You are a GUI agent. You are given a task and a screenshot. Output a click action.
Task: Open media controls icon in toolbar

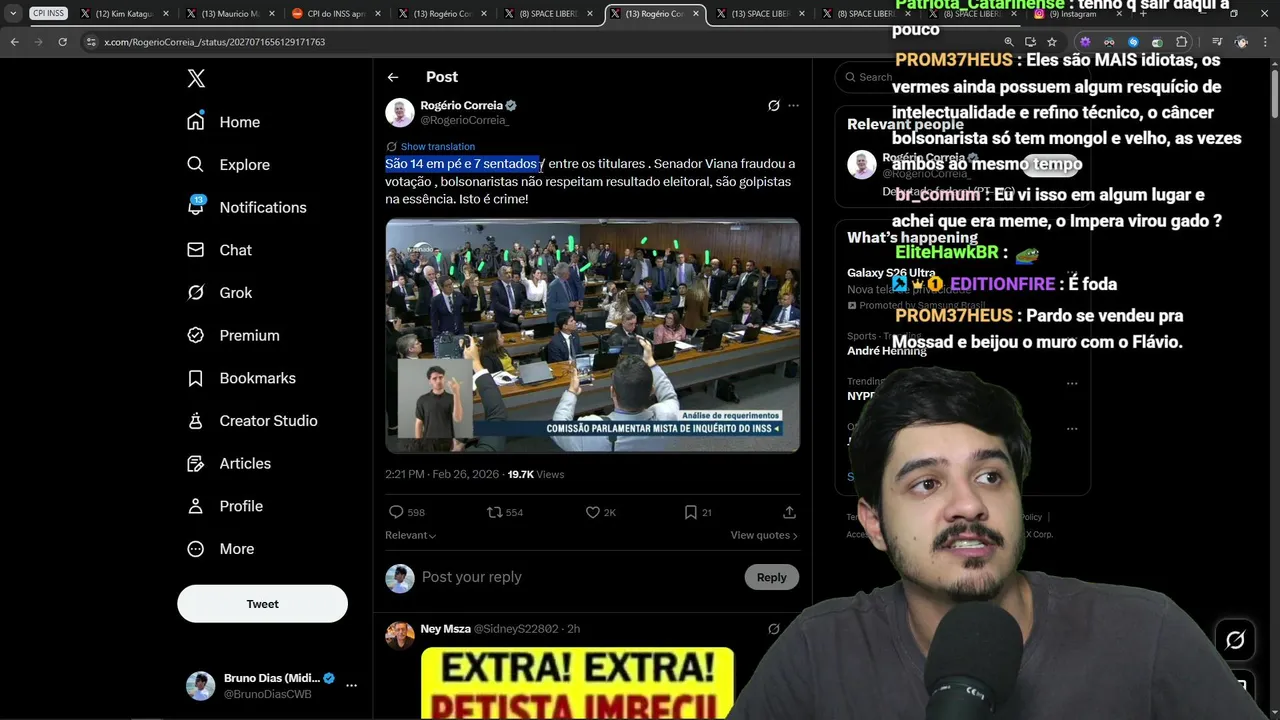click(1217, 42)
